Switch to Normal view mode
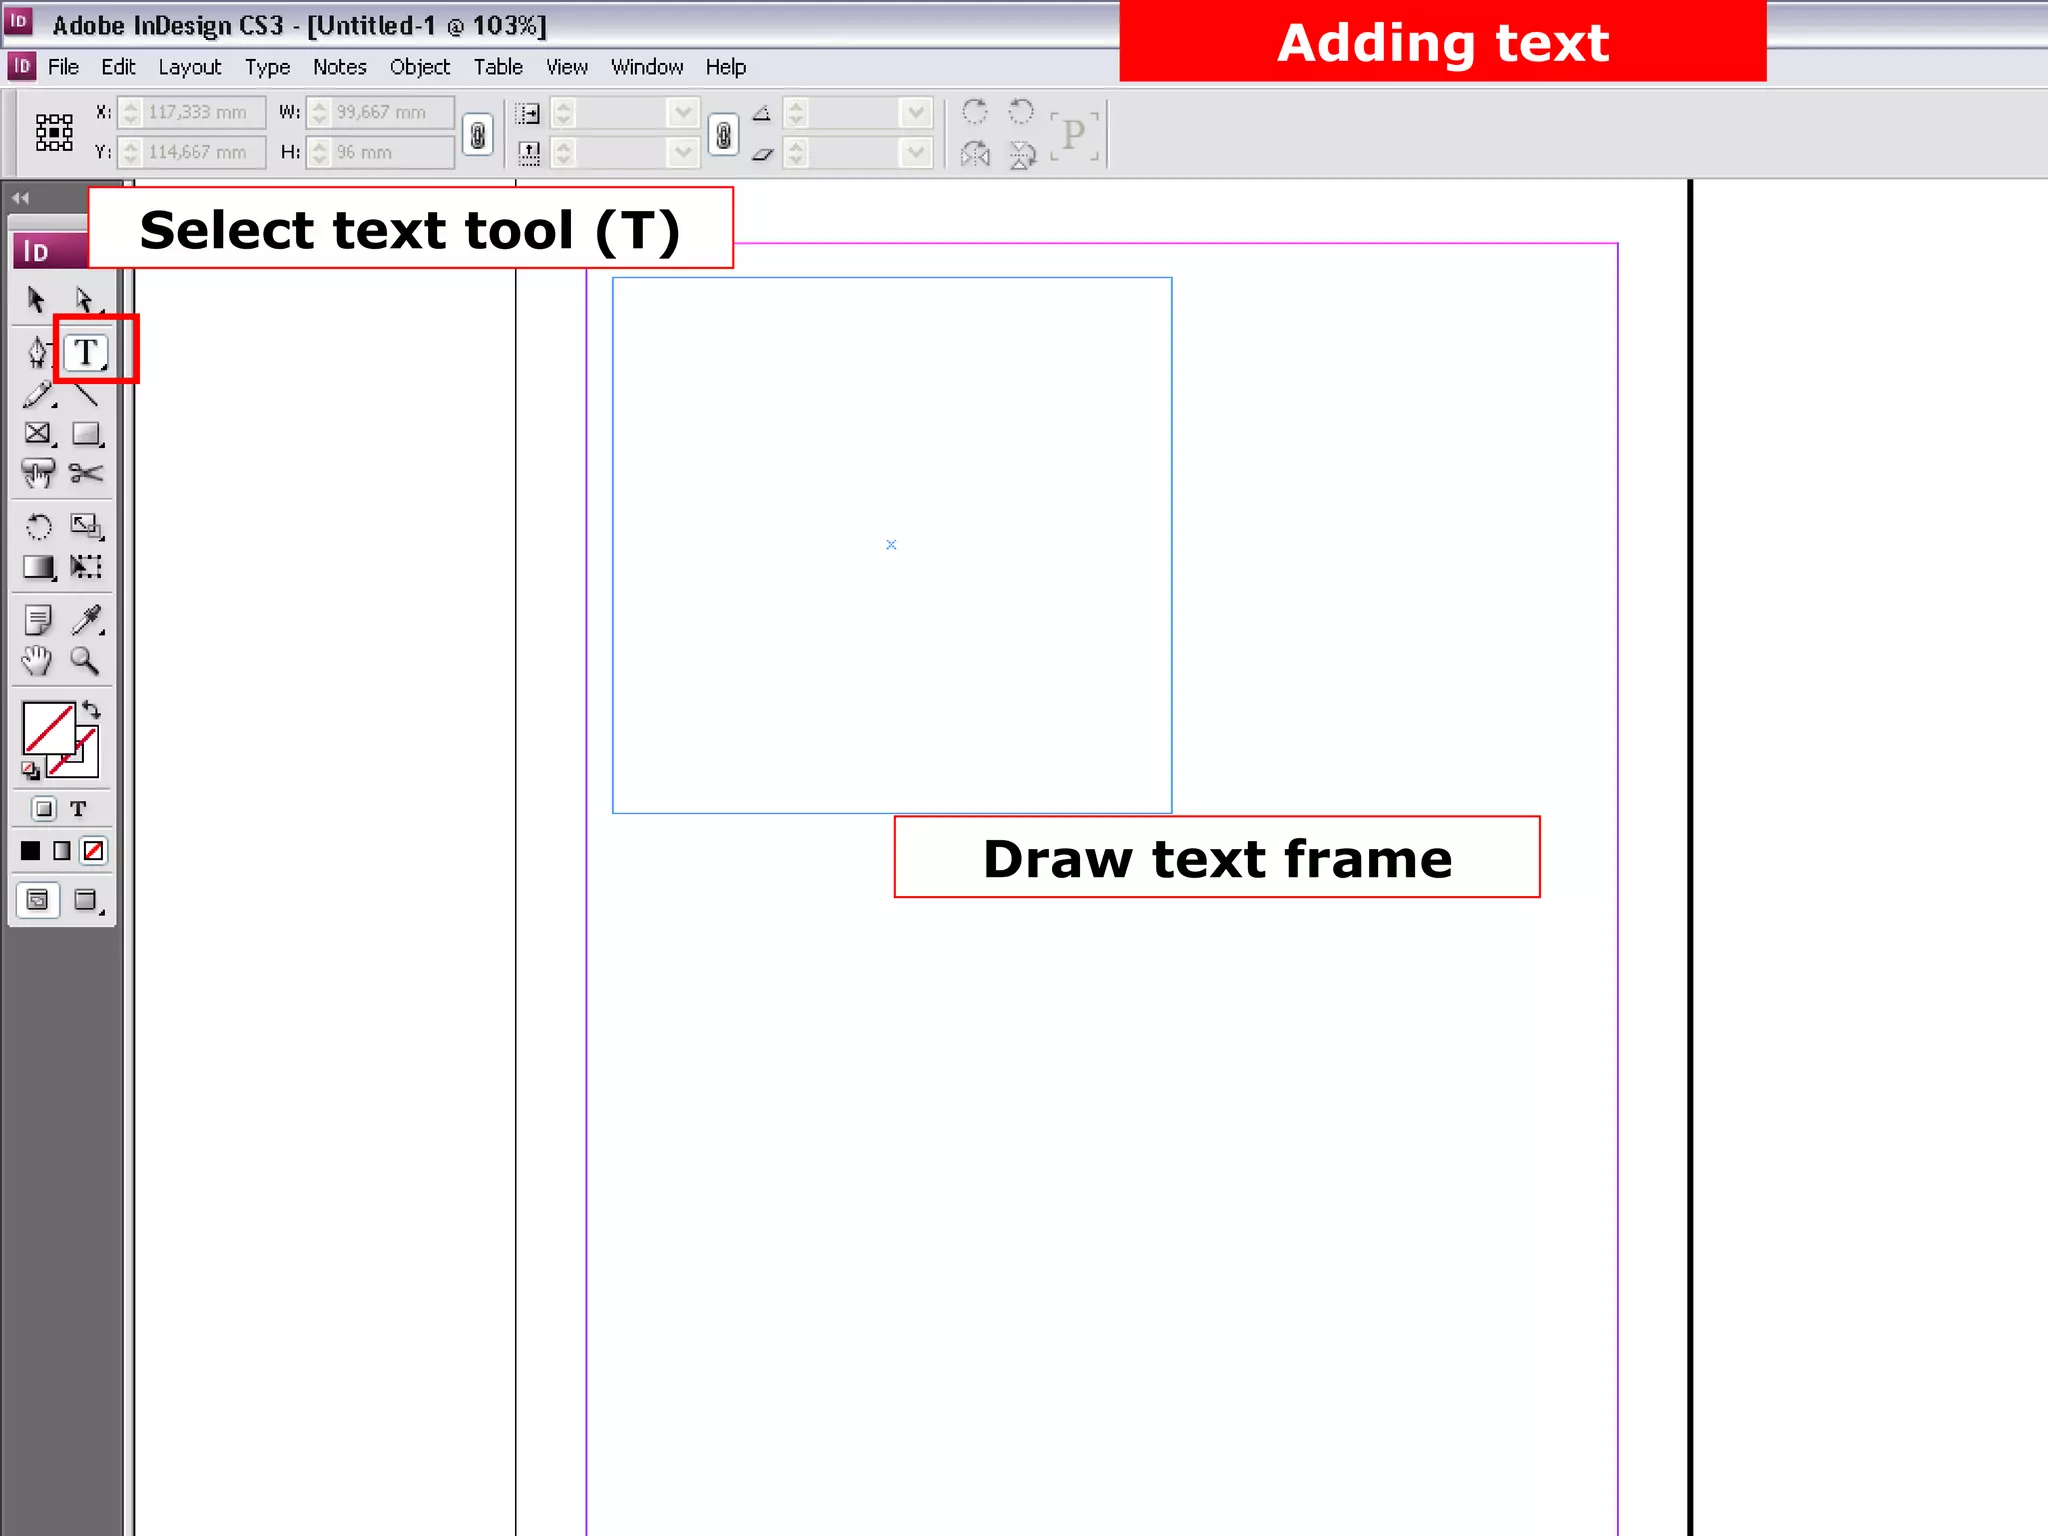This screenshot has height=1536, width=2048. click(x=38, y=900)
